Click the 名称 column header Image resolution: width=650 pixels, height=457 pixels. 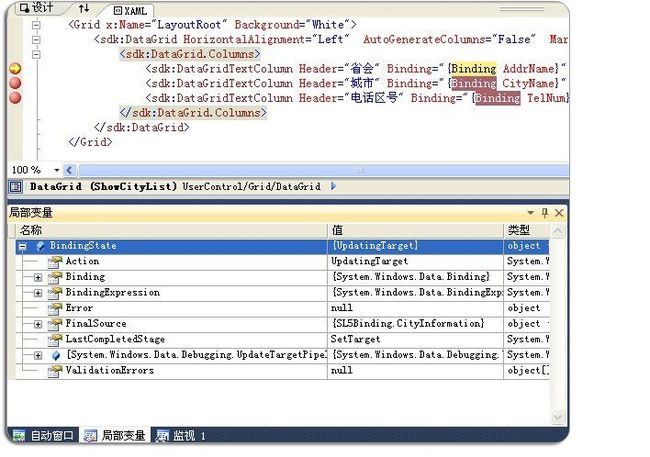(x=172, y=230)
